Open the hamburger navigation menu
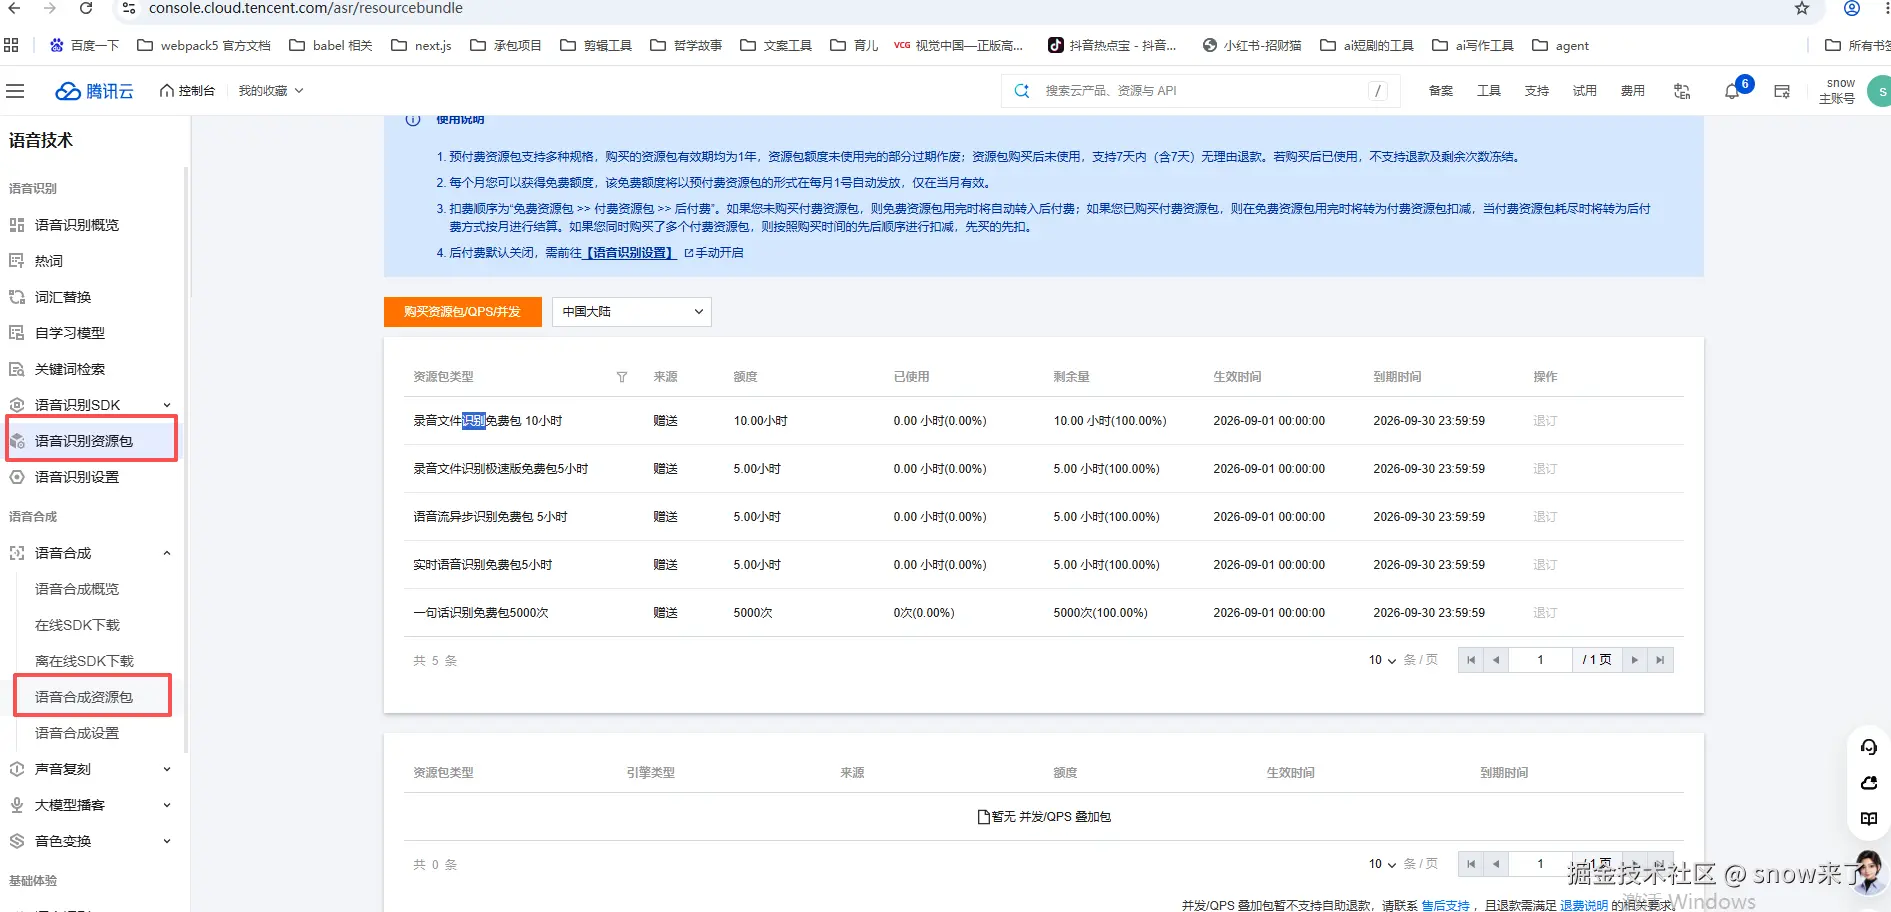Viewport: 1891px width, 912px height. (15, 91)
